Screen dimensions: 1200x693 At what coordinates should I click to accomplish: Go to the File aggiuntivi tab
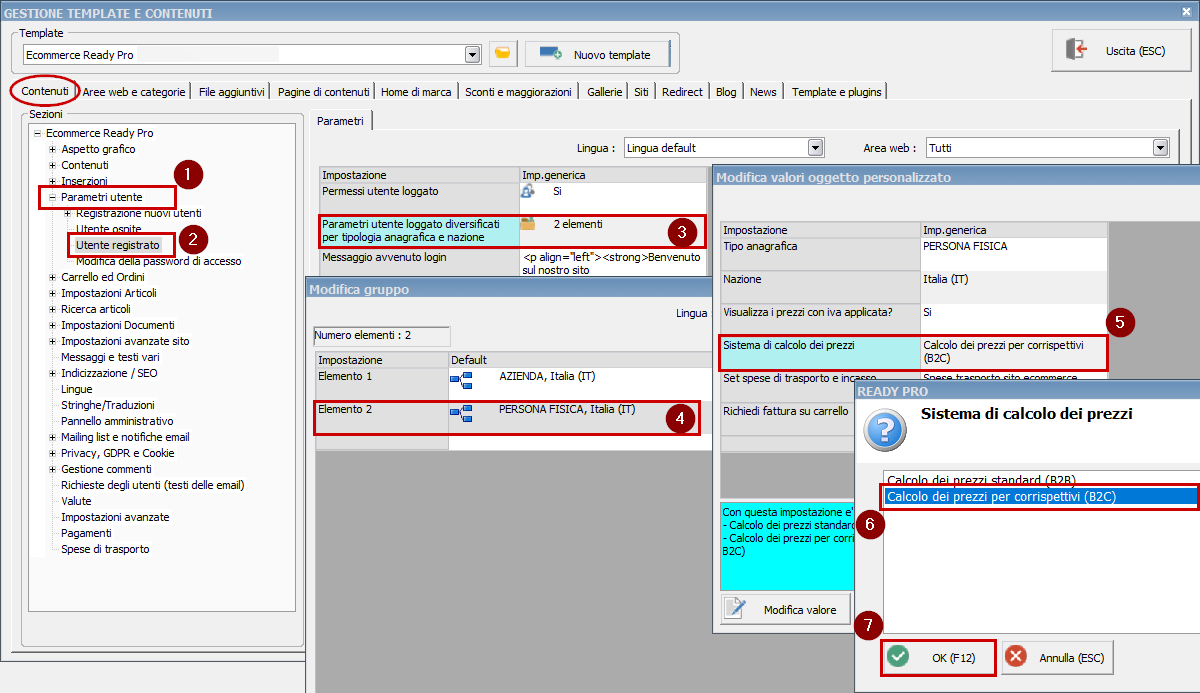(x=232, y=92)
